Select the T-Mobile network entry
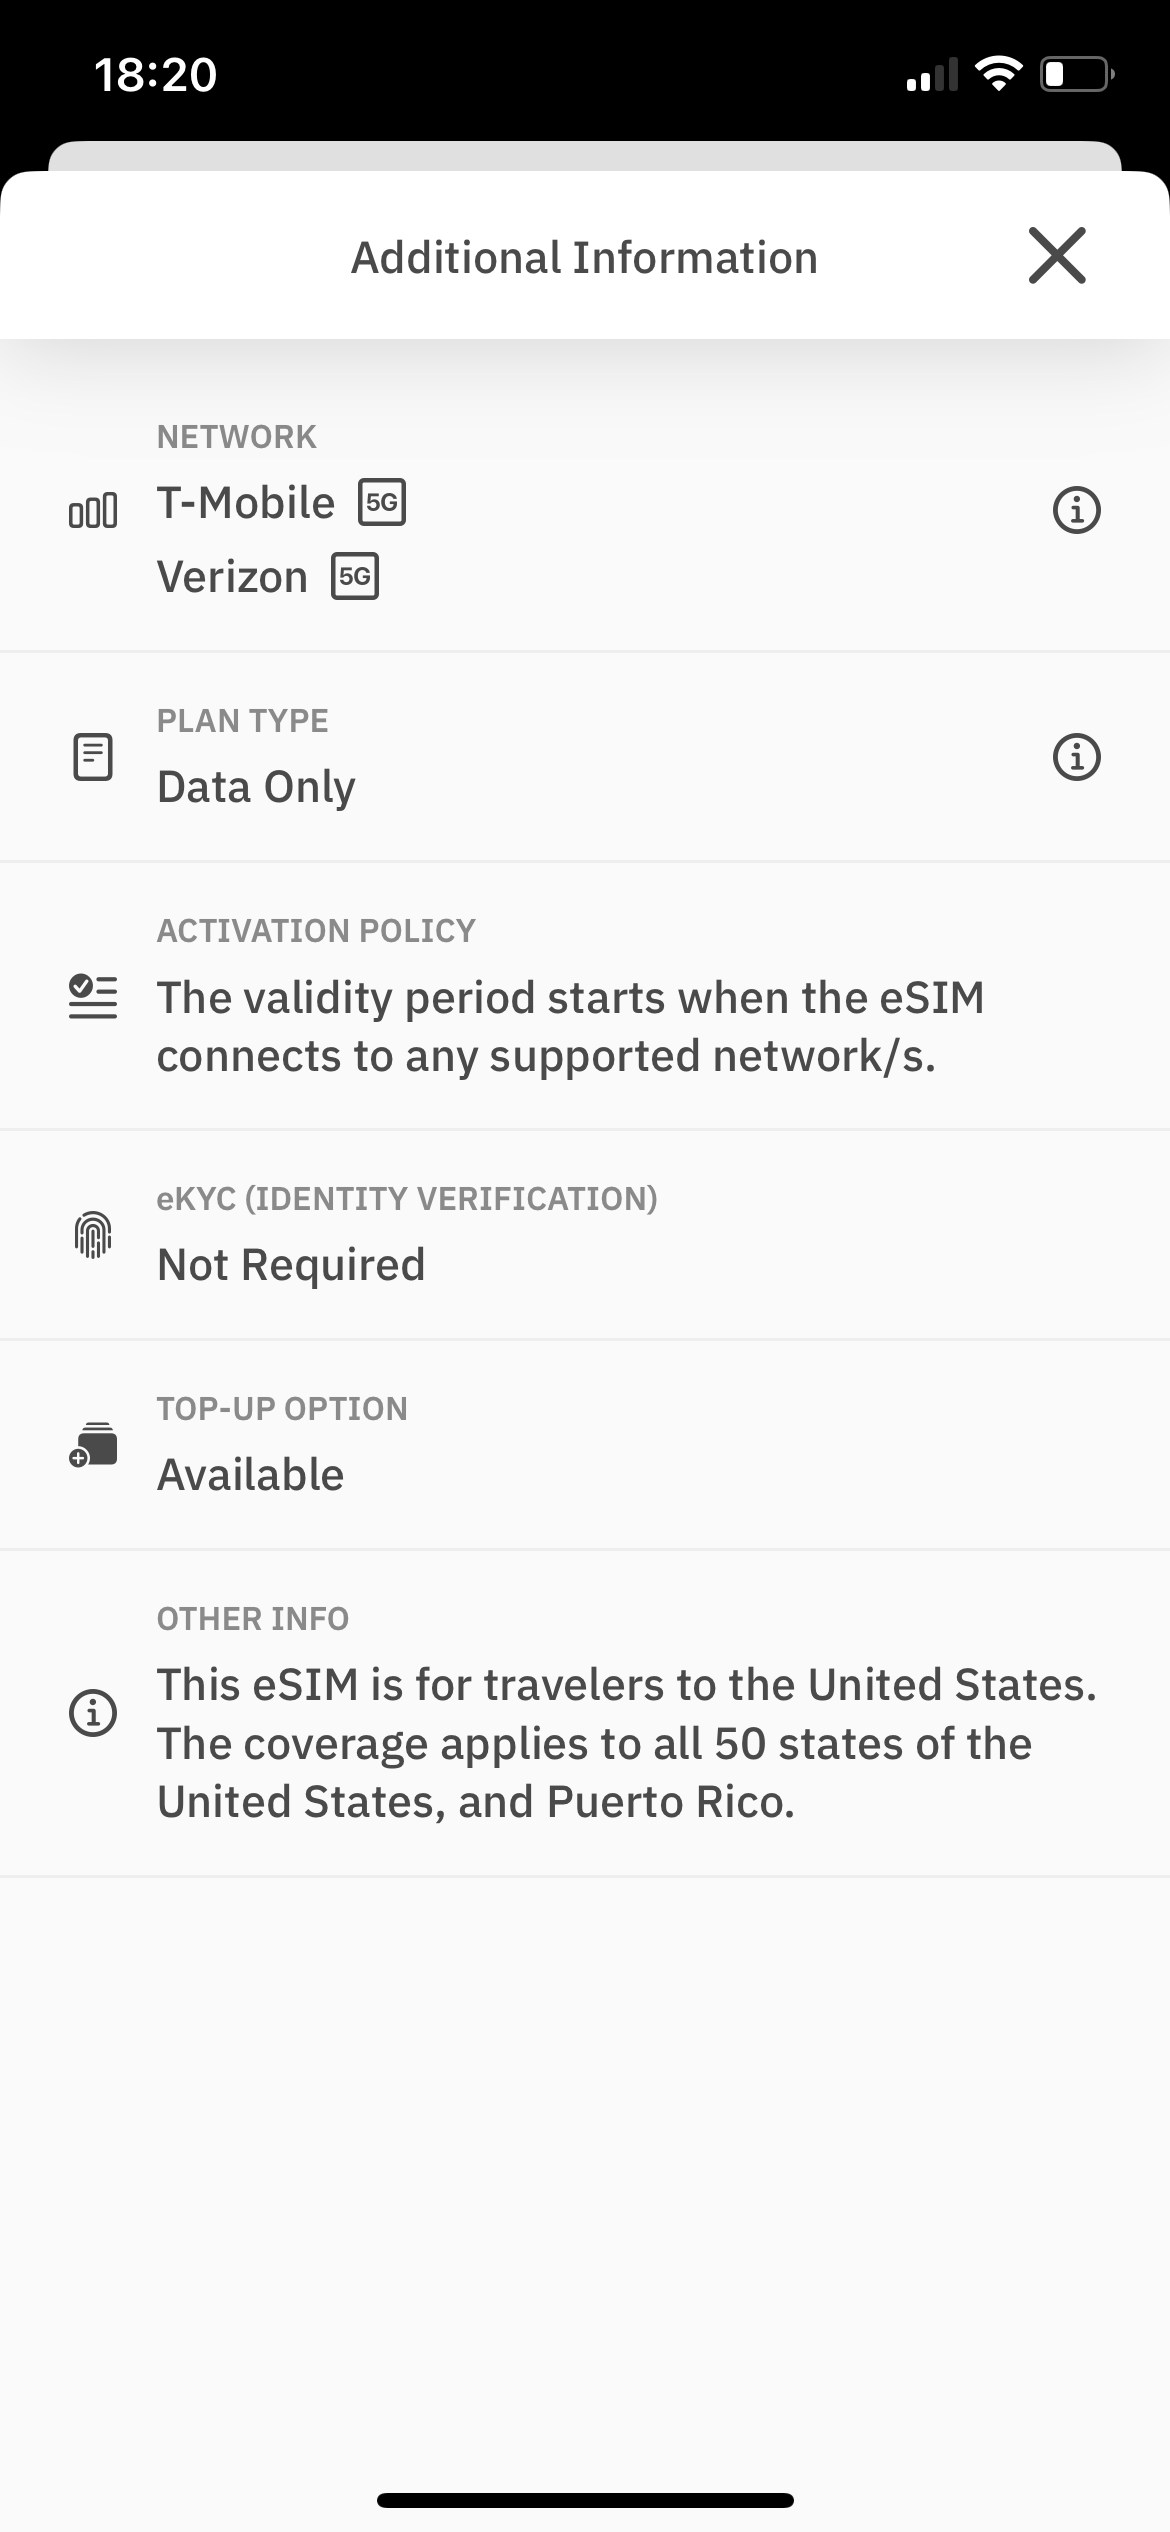The image size is (1170, 2532). [246, 503]
